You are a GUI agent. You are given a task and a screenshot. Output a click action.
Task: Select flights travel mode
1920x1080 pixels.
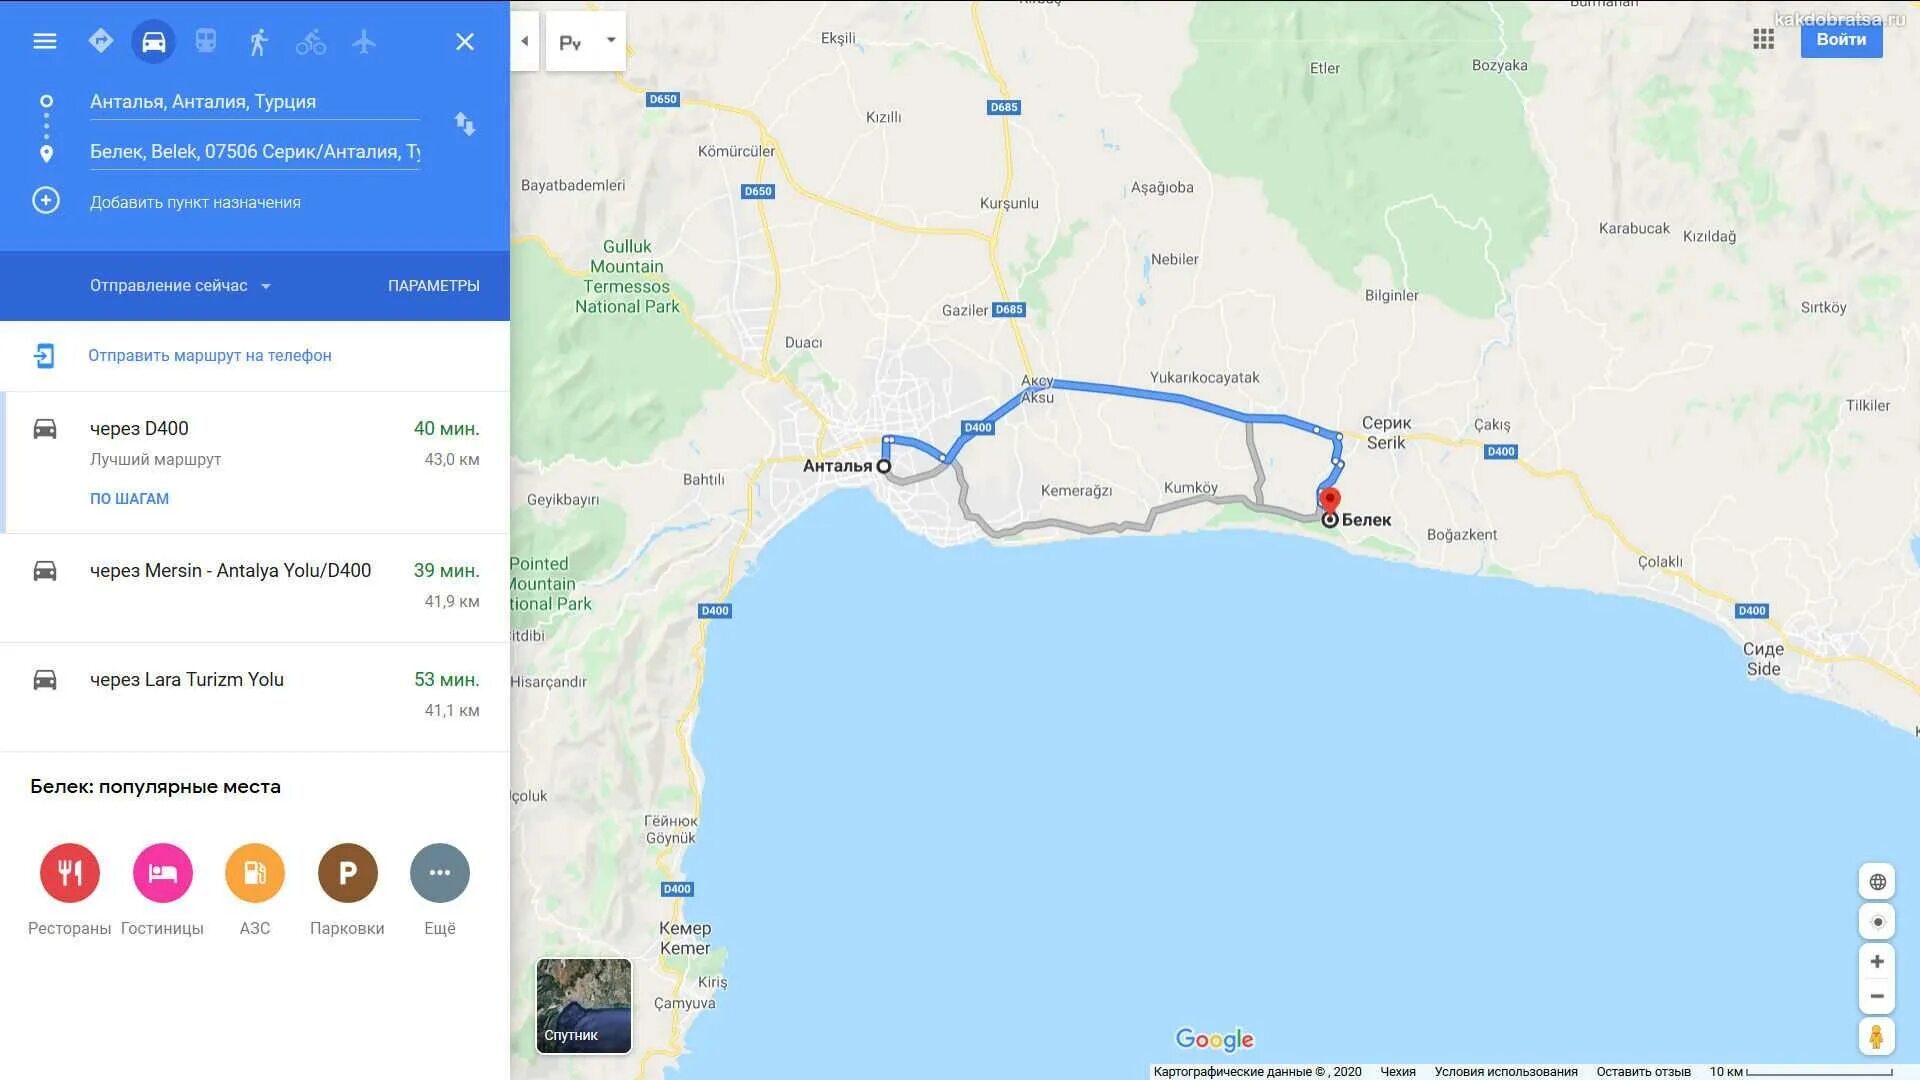point(364,41)
